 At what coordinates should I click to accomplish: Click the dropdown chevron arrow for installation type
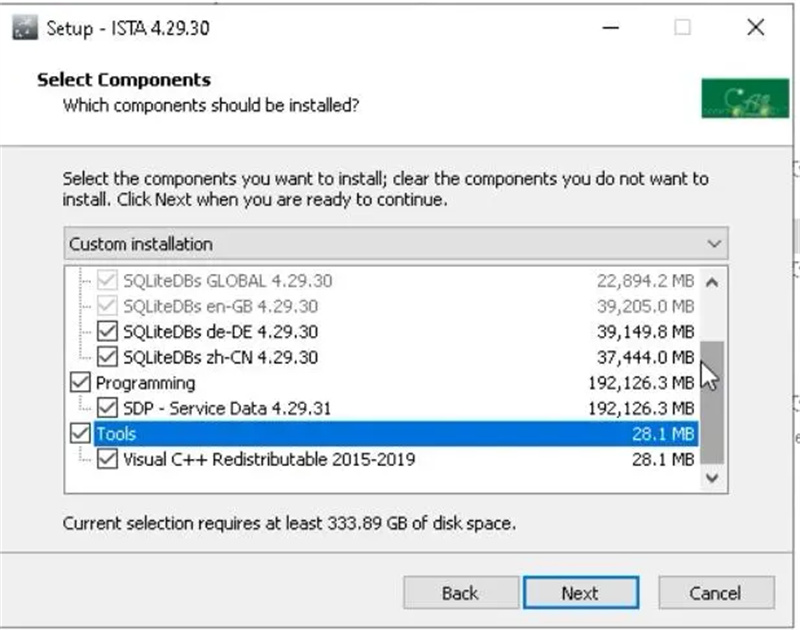pos(714,244)
